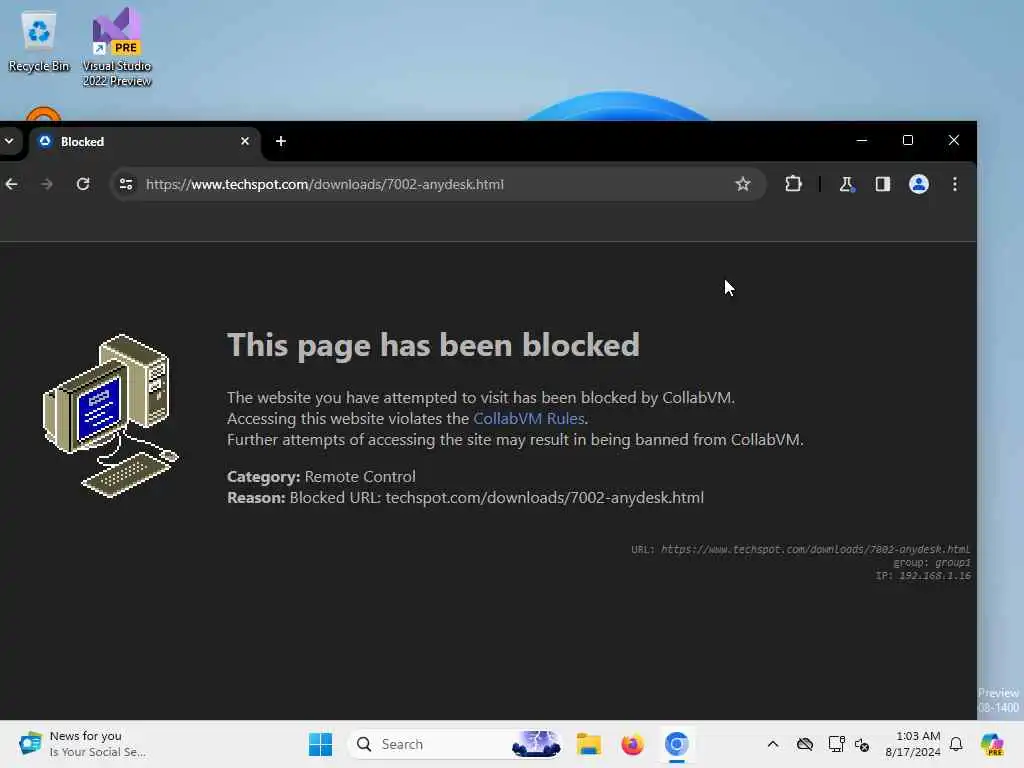Open the three-dot browser menu
This screenshot has height=768, width=1024.
[955, 184]
